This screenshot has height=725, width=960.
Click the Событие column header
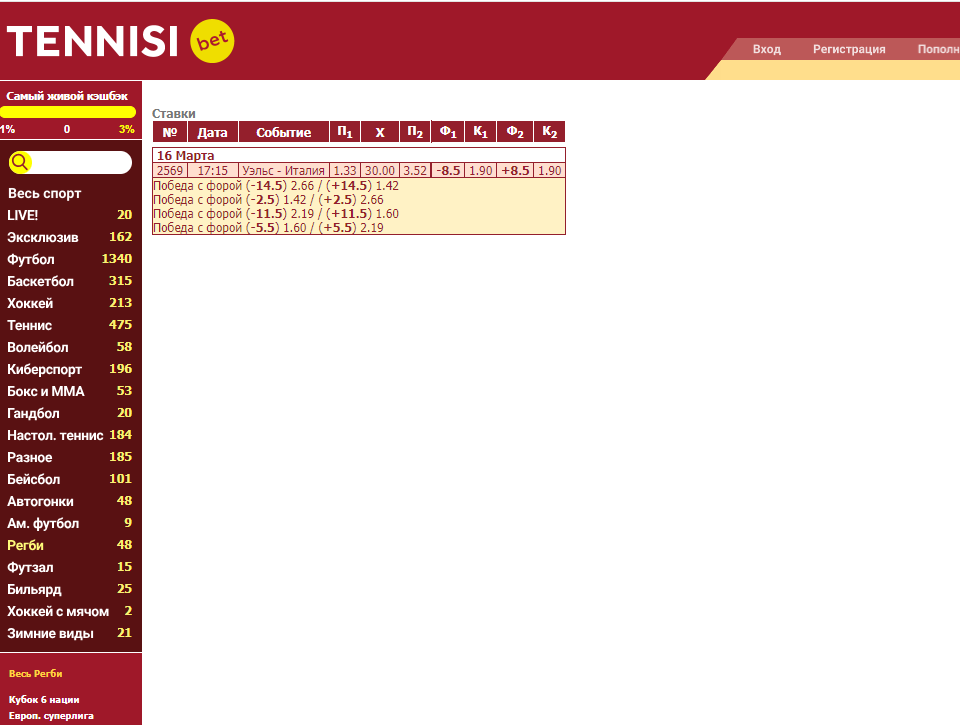283,132
